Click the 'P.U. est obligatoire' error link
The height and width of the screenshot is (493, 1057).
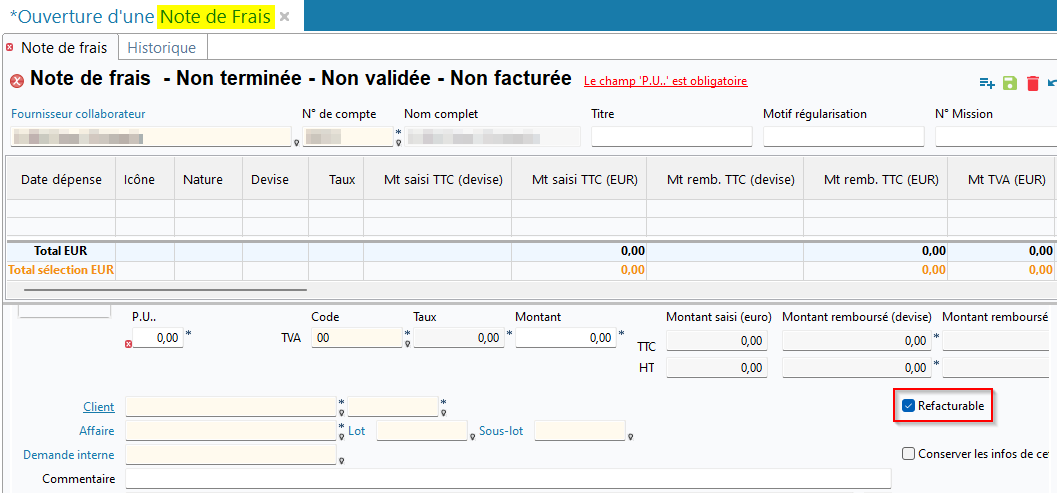coord(665,81)
